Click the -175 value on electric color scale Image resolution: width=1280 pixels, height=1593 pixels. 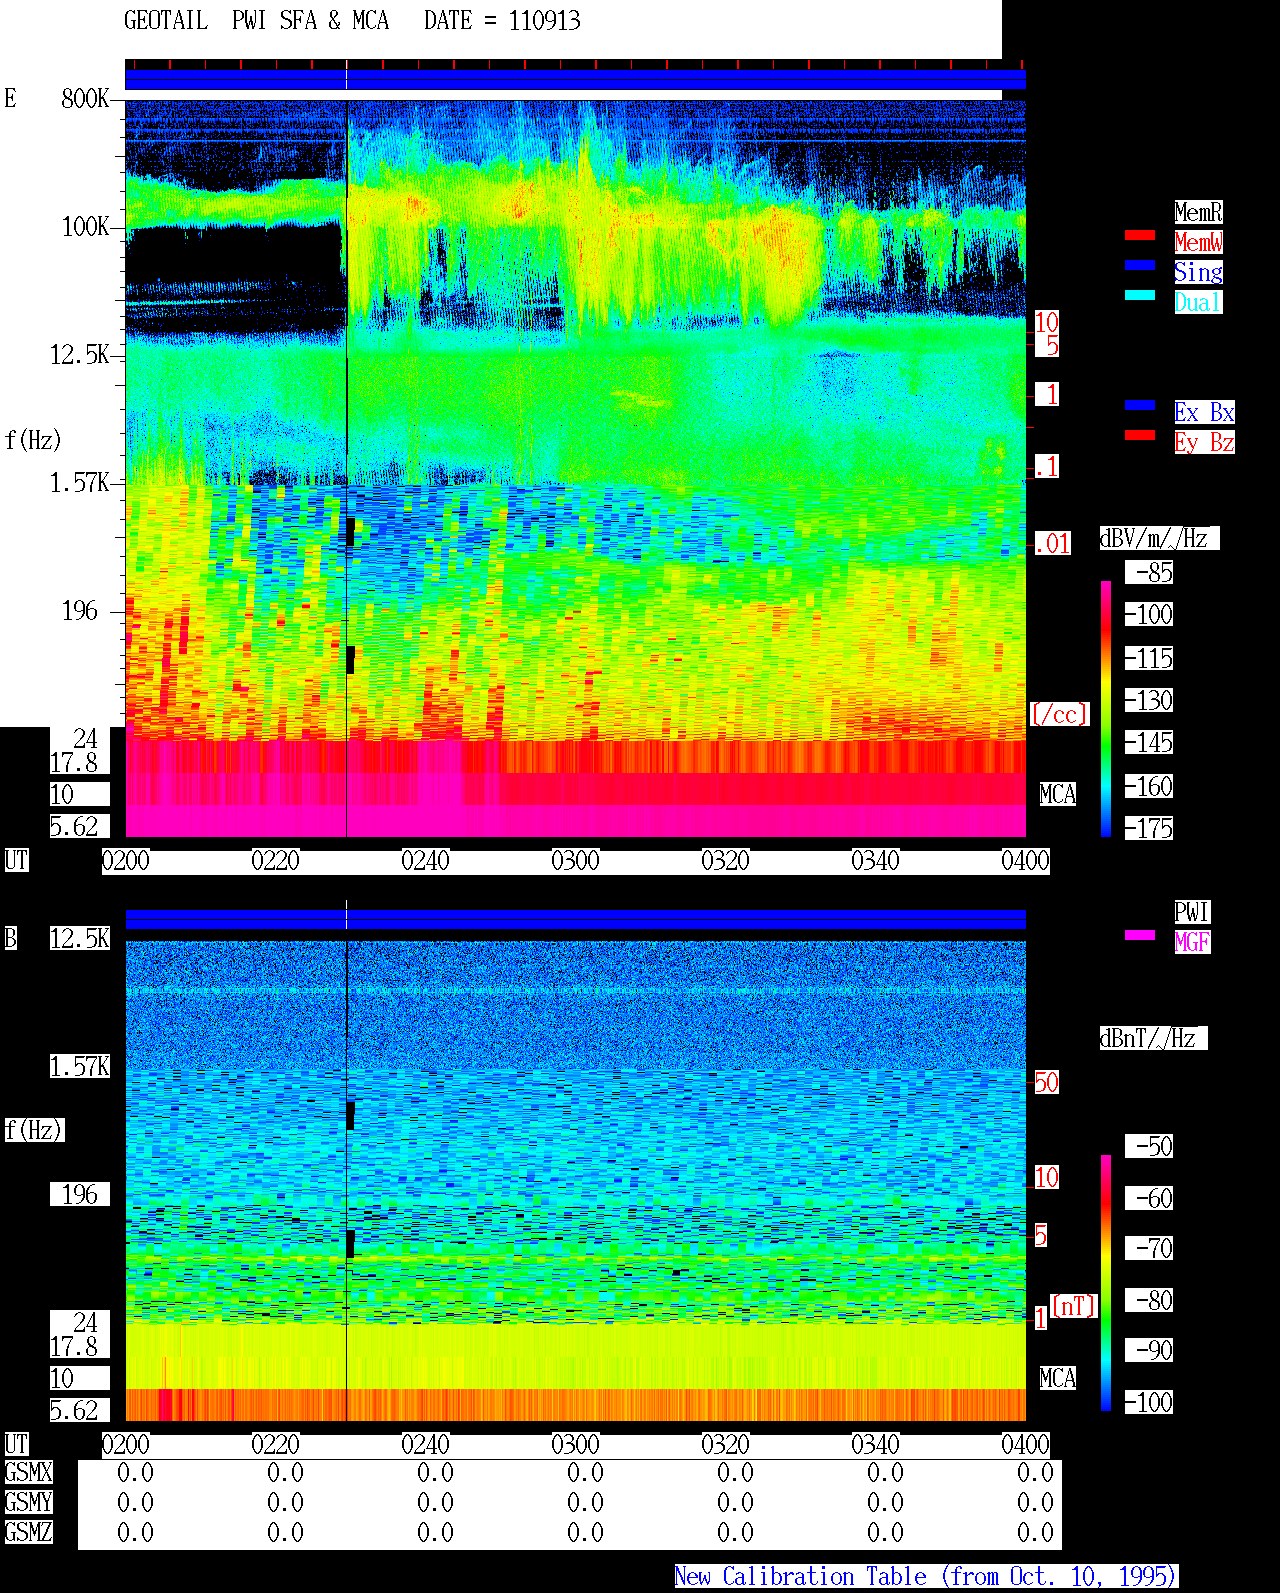(x=1149, y=828)
